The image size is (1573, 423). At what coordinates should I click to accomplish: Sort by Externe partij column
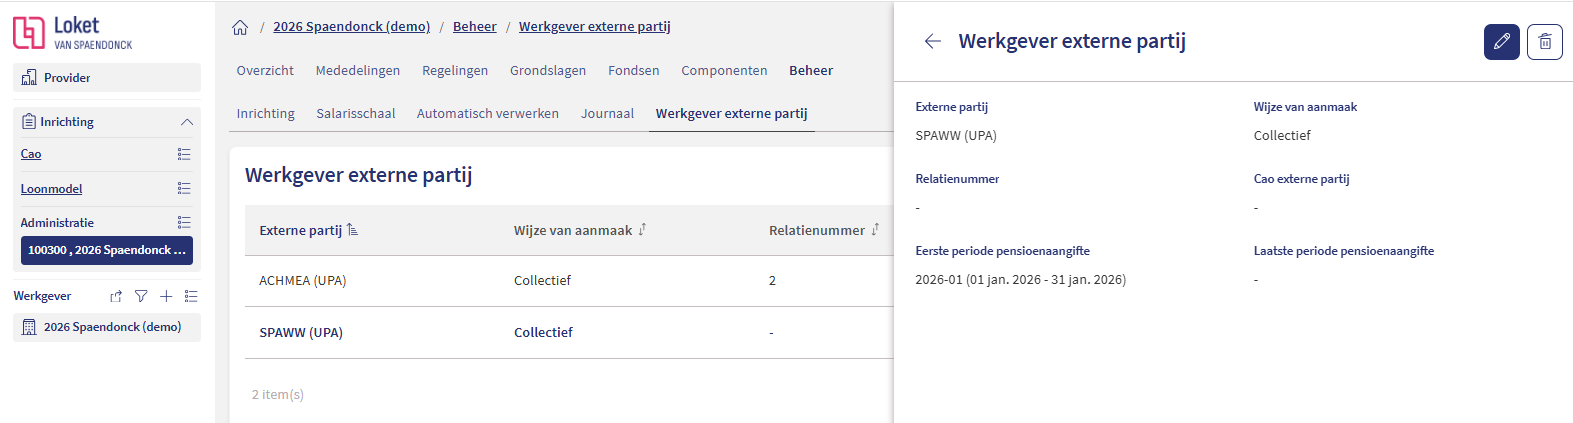pyautogui.click(x=352, y=230)
